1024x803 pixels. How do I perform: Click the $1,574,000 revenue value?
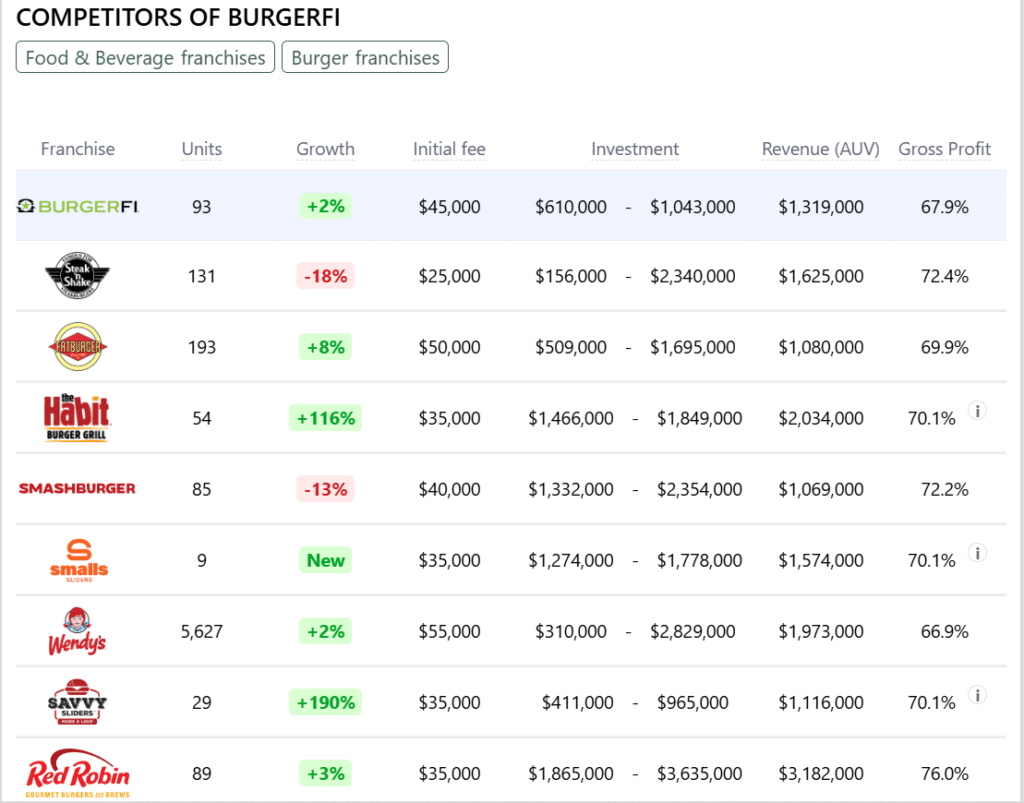coord(821,560)
